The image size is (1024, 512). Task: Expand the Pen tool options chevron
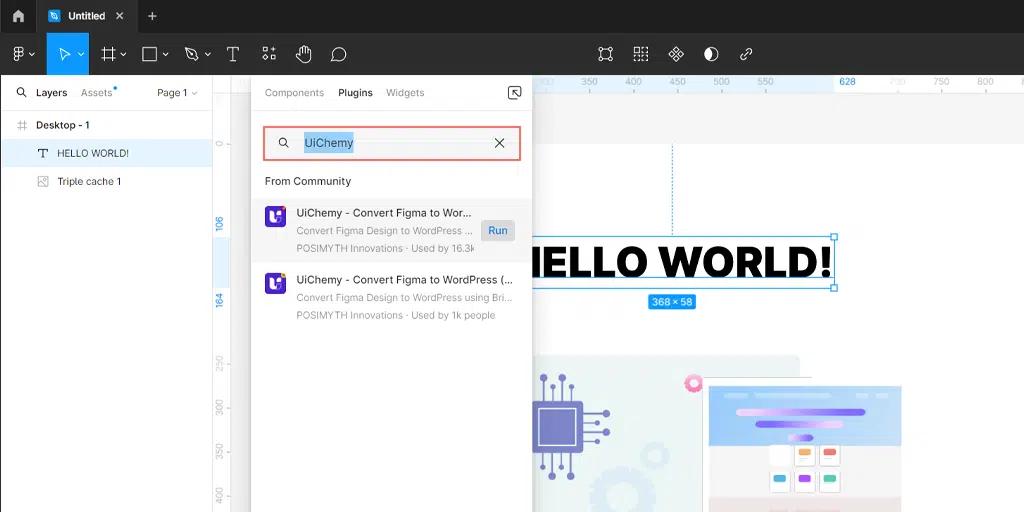pos(208,54)
